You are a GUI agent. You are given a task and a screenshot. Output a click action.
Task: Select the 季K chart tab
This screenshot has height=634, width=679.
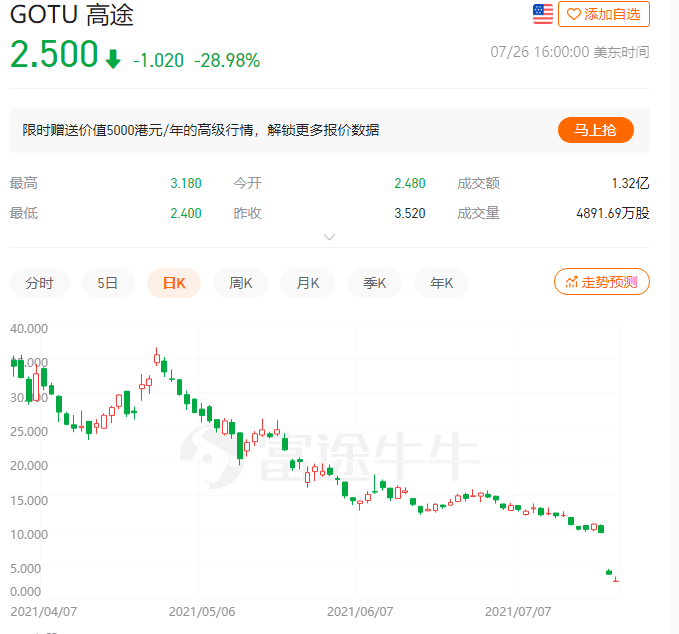pyautogui.click(x=374, y=283)
